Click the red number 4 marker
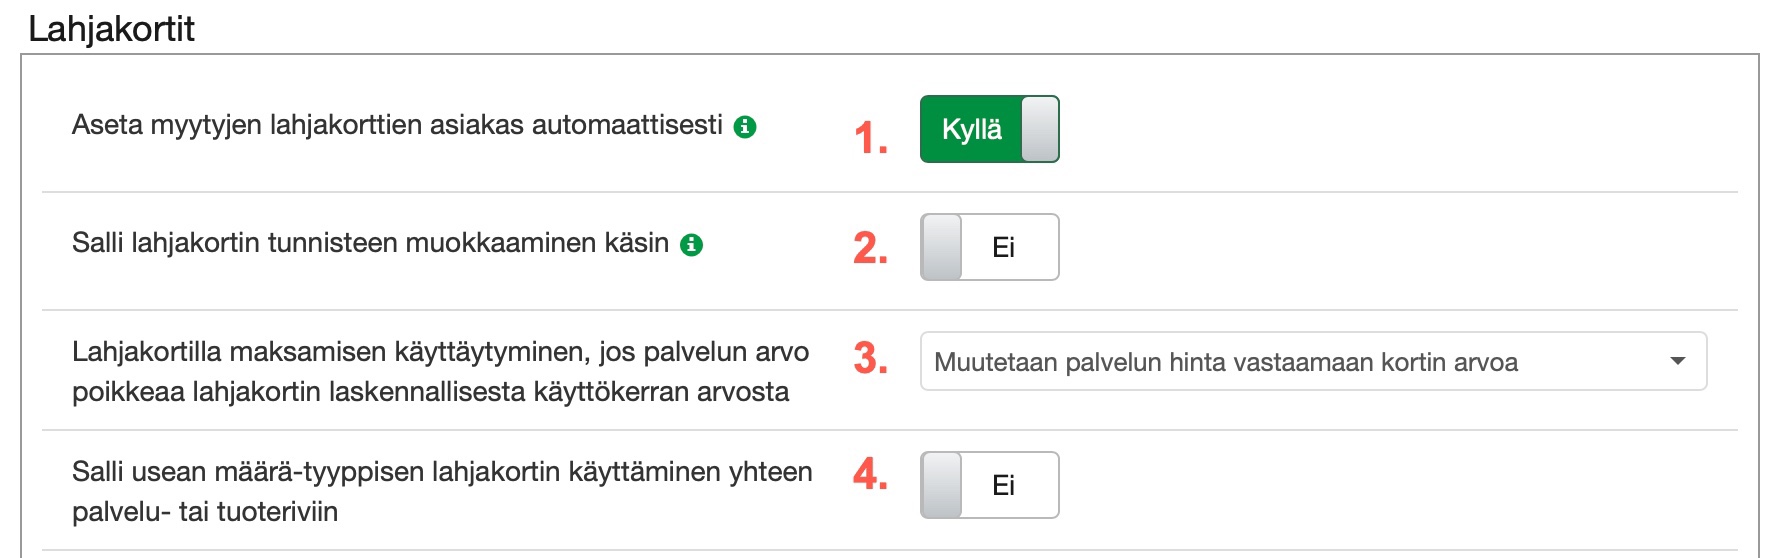 (x=870, y=474)
